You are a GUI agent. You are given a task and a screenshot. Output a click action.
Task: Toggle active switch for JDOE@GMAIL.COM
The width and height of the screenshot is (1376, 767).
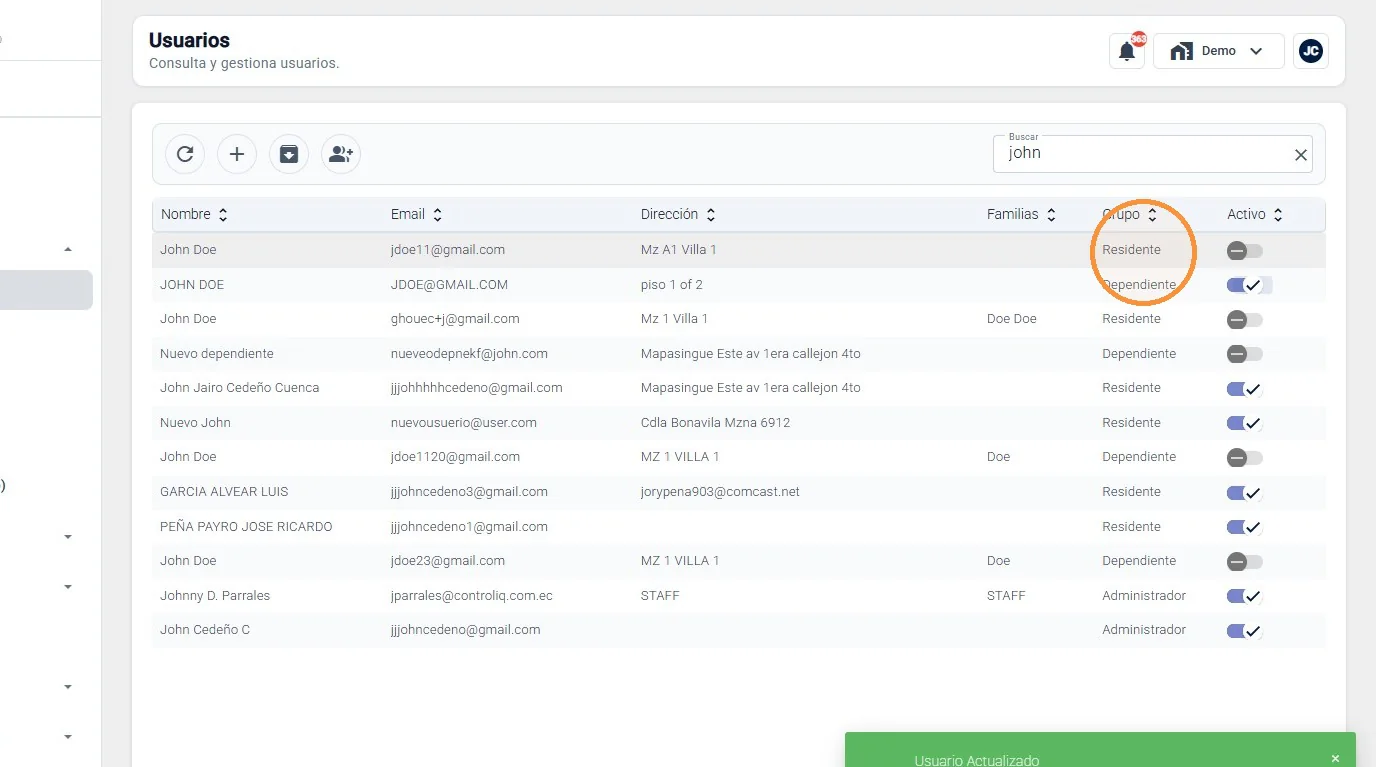(x=1245, y=285)
